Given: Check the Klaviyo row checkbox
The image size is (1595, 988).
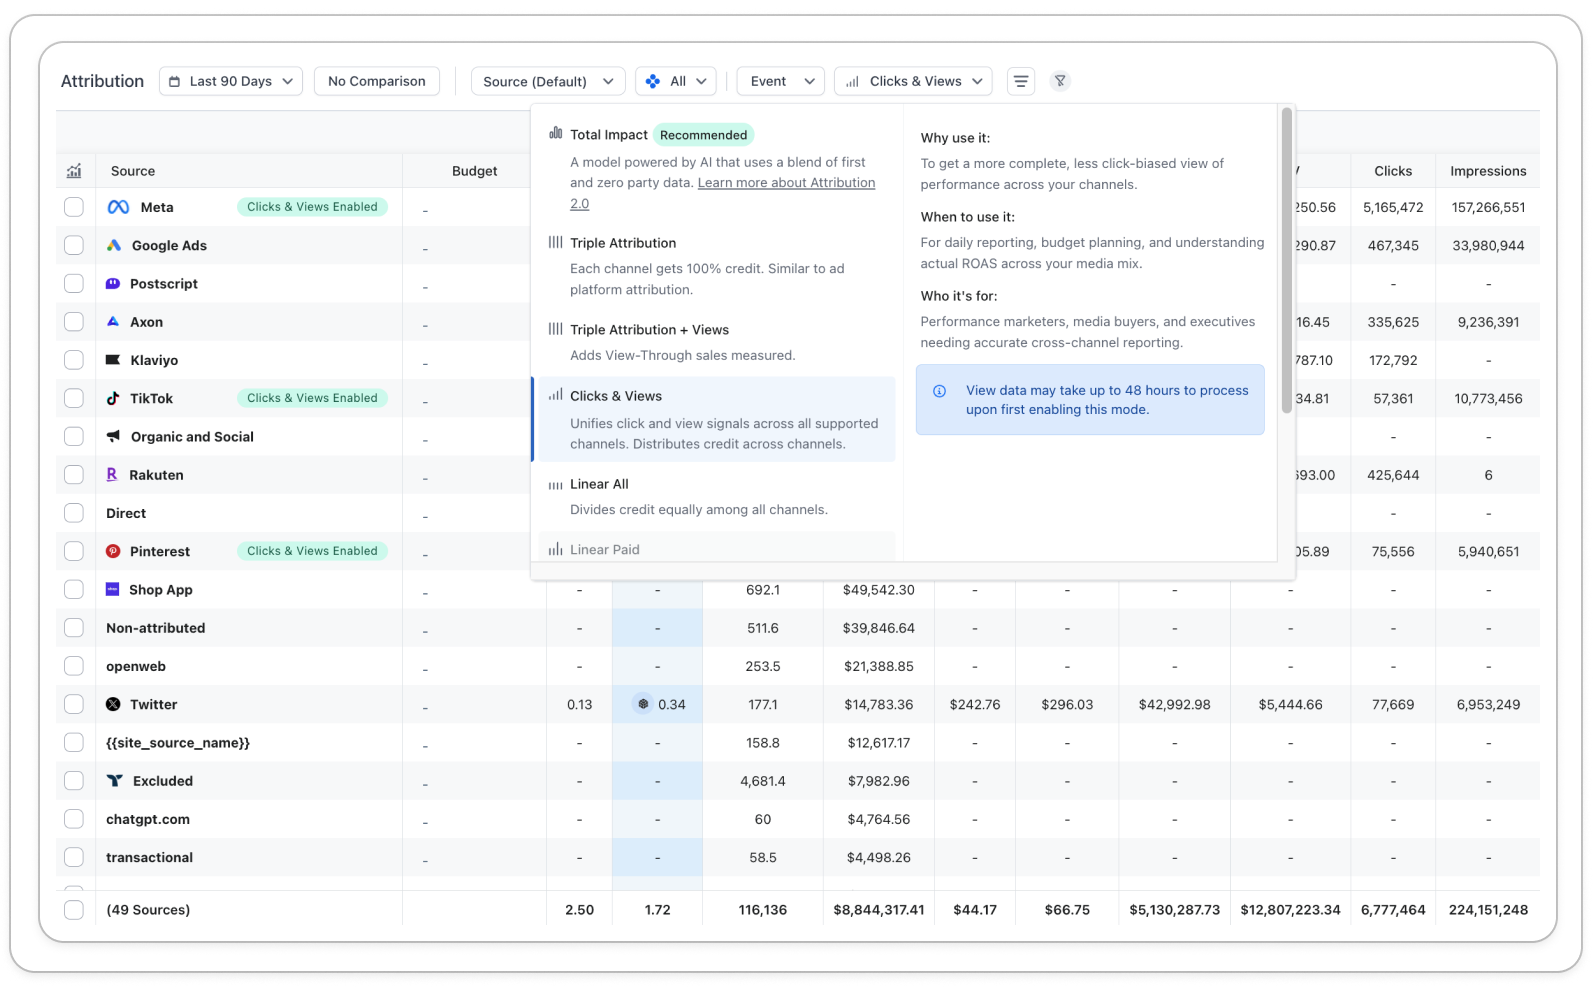Looking at the screenshot, I should point(74,360).
